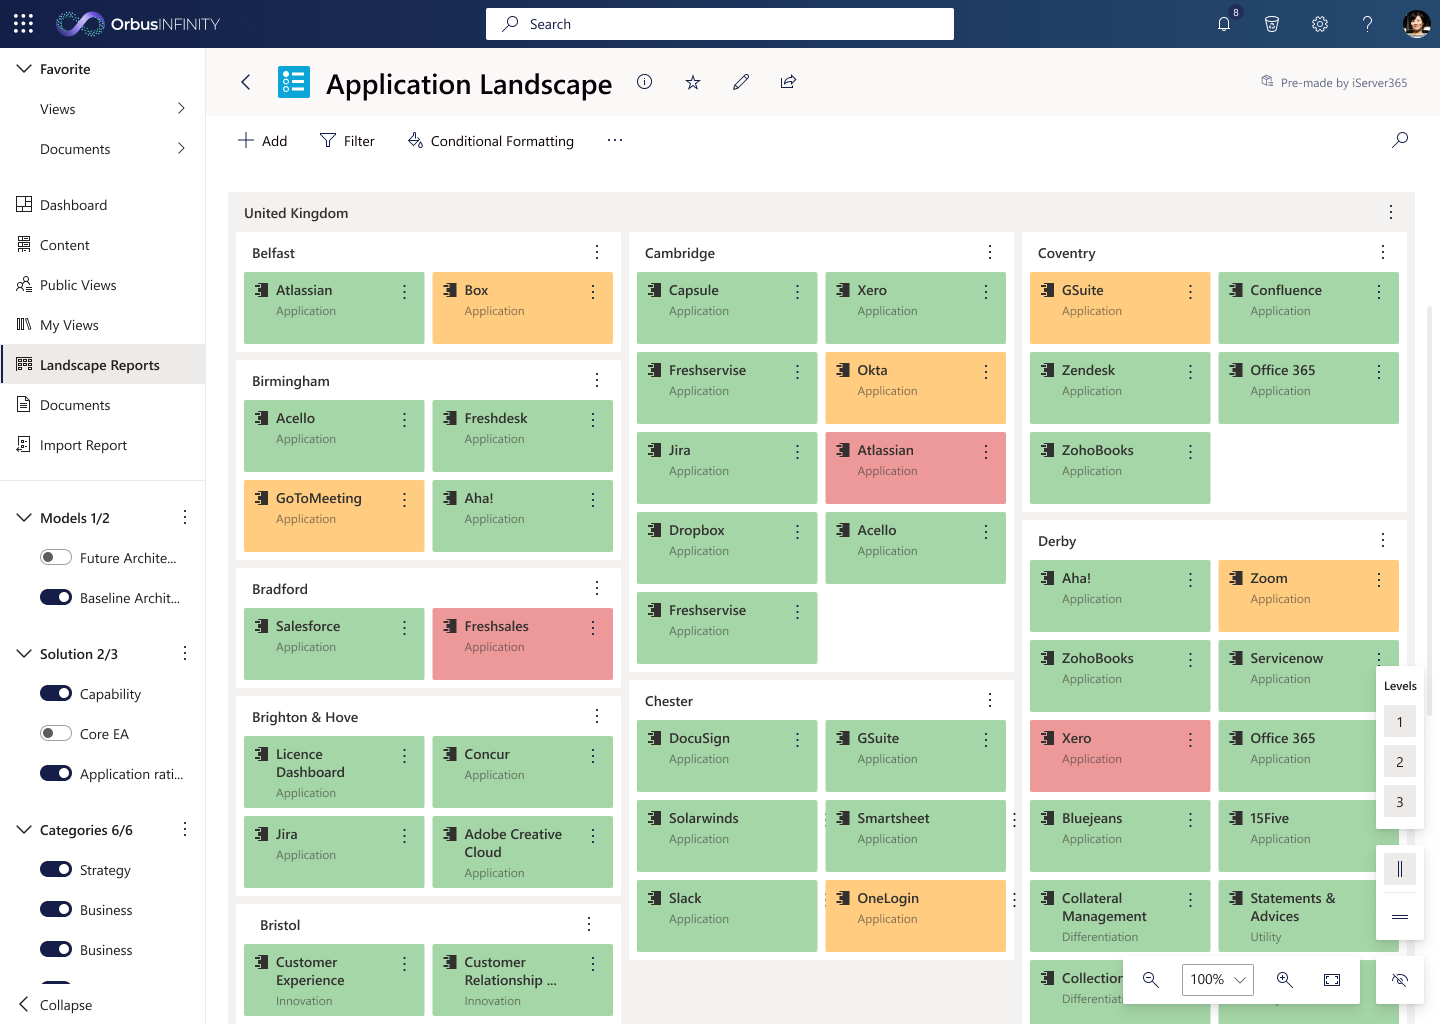
Task: Open the recycle bin icon in header
Action: pos(1272,24)
